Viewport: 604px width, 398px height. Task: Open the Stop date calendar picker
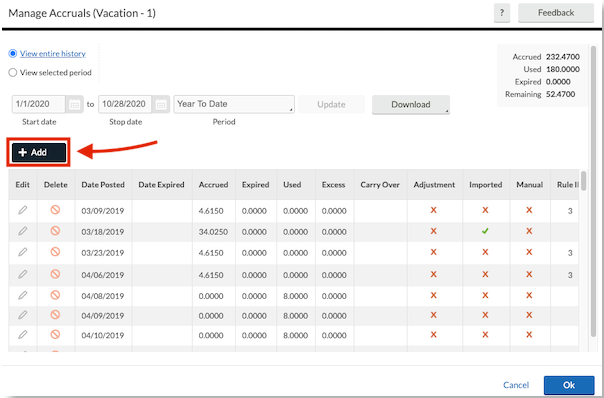pos(161,104)
